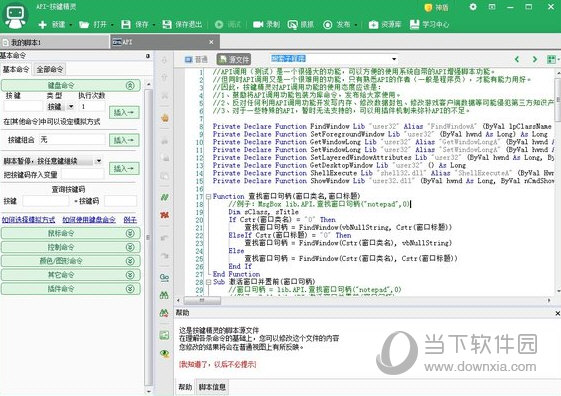Click the orange icon in the vertical toolbar
Image resolution: width=561 pixels, height=396 pixels.
[x=165, y=118]
